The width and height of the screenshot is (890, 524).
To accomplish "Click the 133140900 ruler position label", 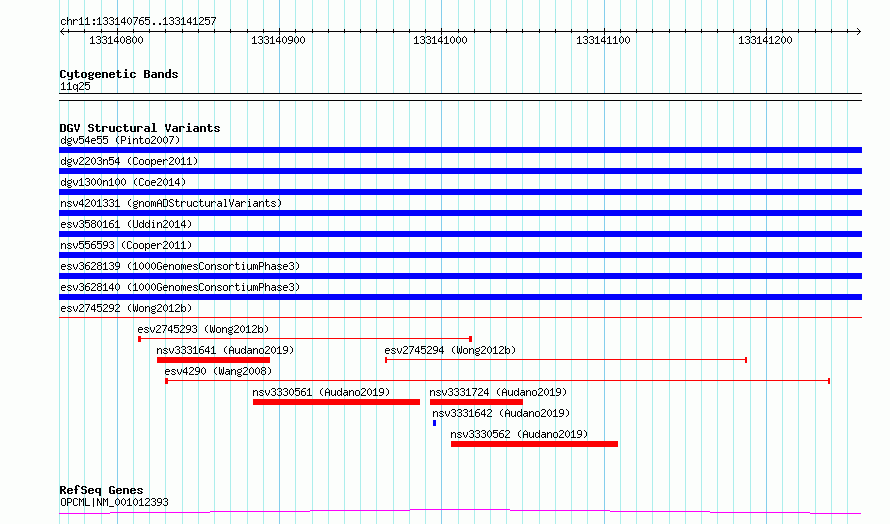I will point(278,40).
